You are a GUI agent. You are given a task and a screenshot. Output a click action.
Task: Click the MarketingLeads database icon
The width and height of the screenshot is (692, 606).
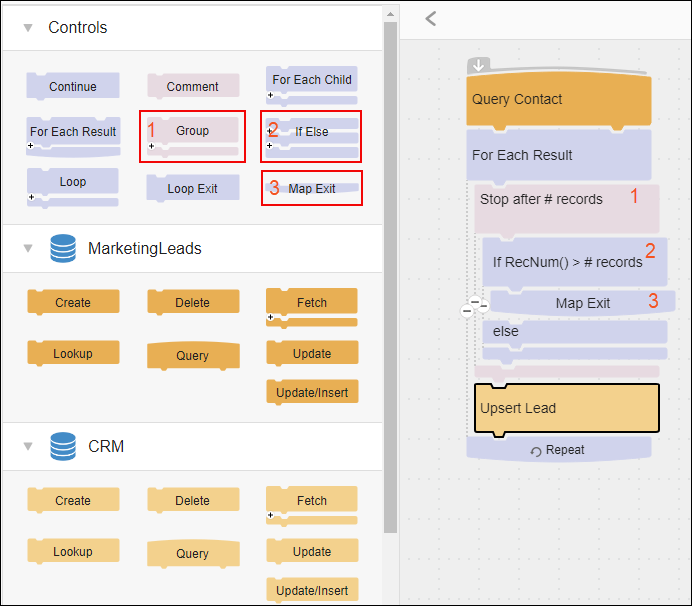63,248
